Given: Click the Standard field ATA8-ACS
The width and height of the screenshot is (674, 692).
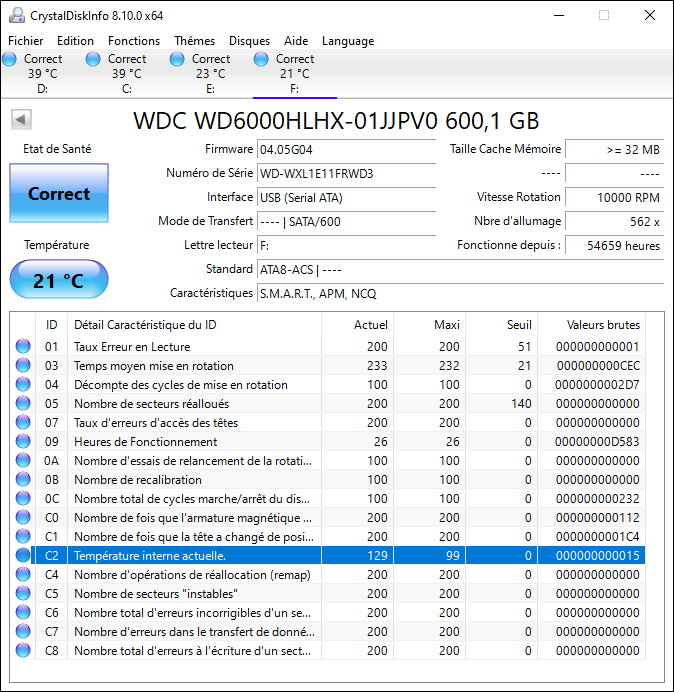Looking at the screenshot, I should (x=460, y=269).
